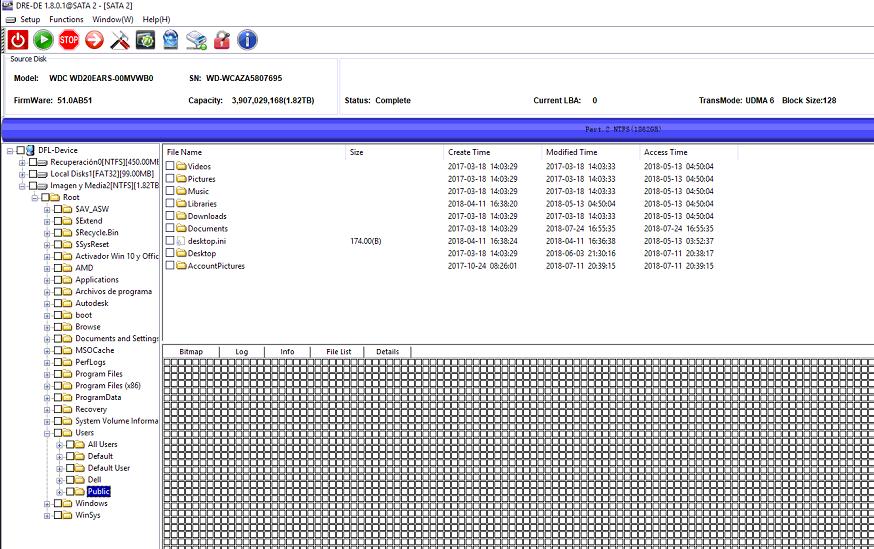
Task: Click the DFL-Device computer icon
Action: pos(31,150)
